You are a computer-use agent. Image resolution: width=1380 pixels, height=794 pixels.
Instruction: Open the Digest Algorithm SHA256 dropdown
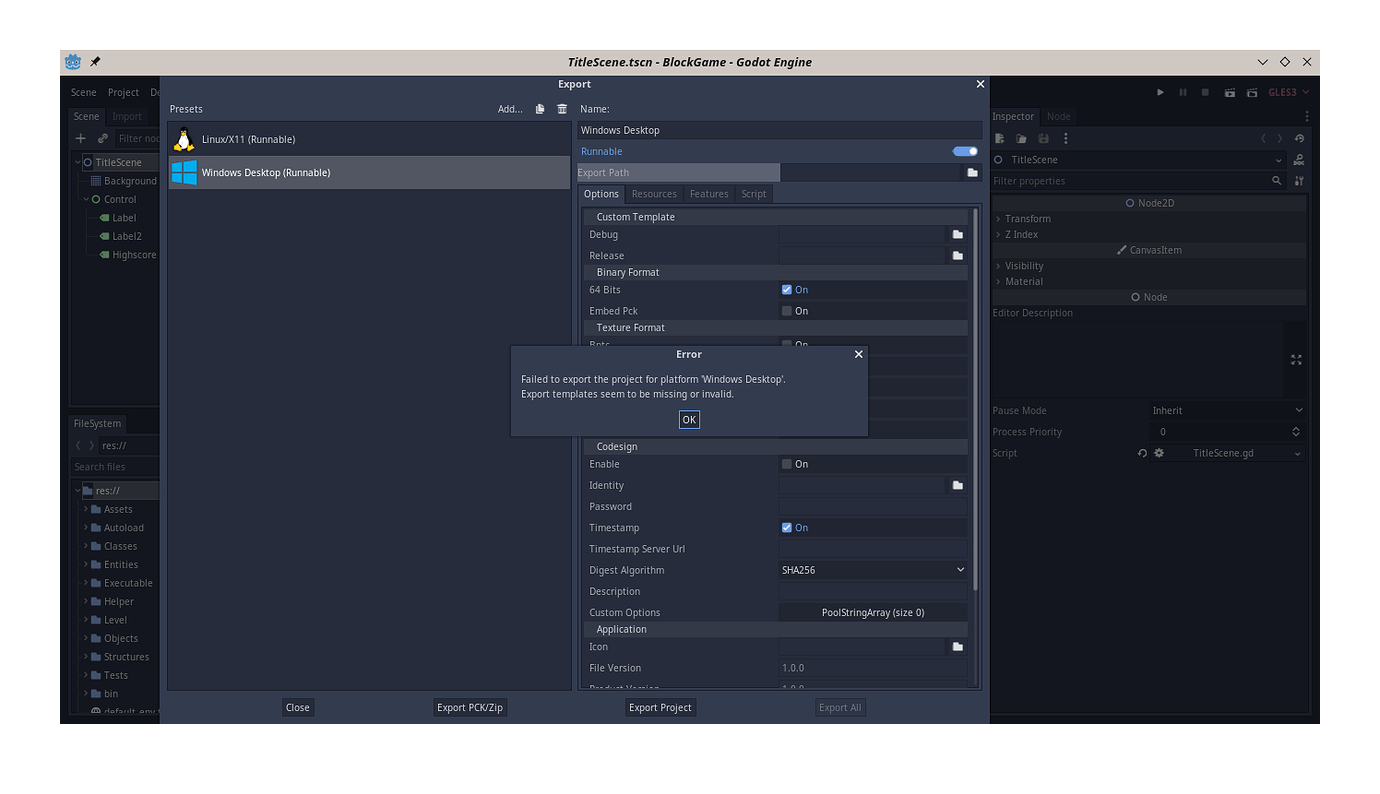pos(871,569)
